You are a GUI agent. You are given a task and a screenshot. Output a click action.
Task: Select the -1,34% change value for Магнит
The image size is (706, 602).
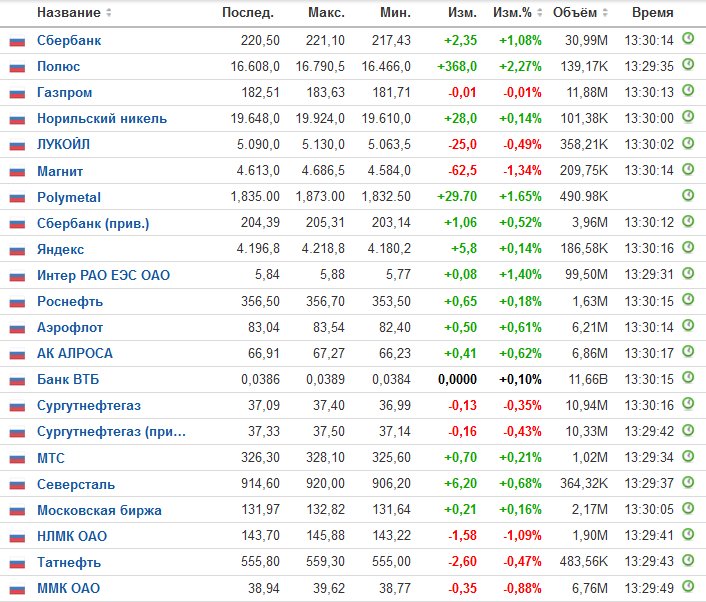tap(522, 171)
